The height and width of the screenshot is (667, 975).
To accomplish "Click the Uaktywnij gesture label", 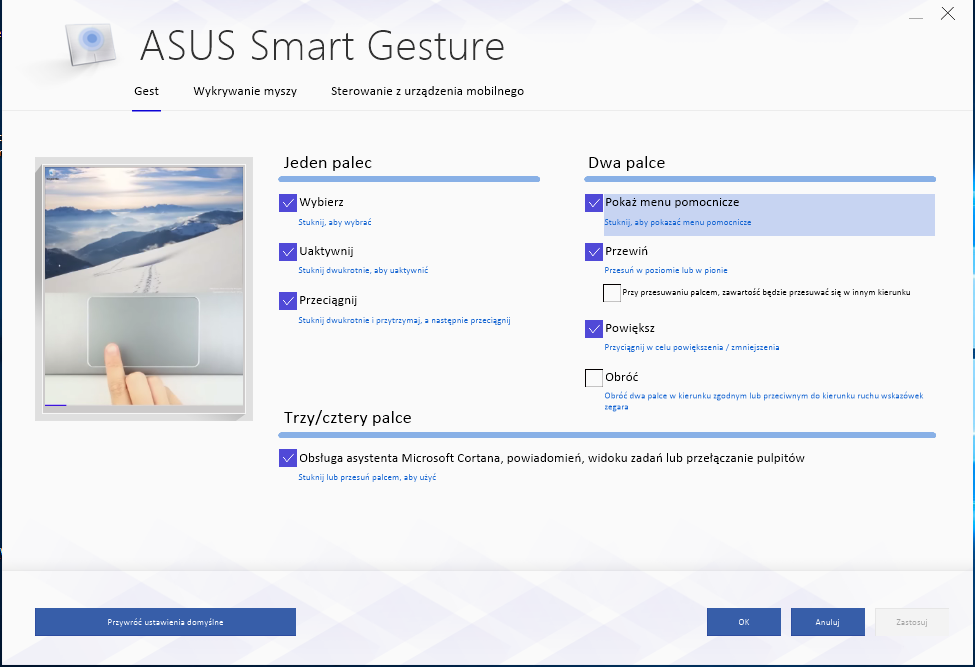I will [326, 251].
